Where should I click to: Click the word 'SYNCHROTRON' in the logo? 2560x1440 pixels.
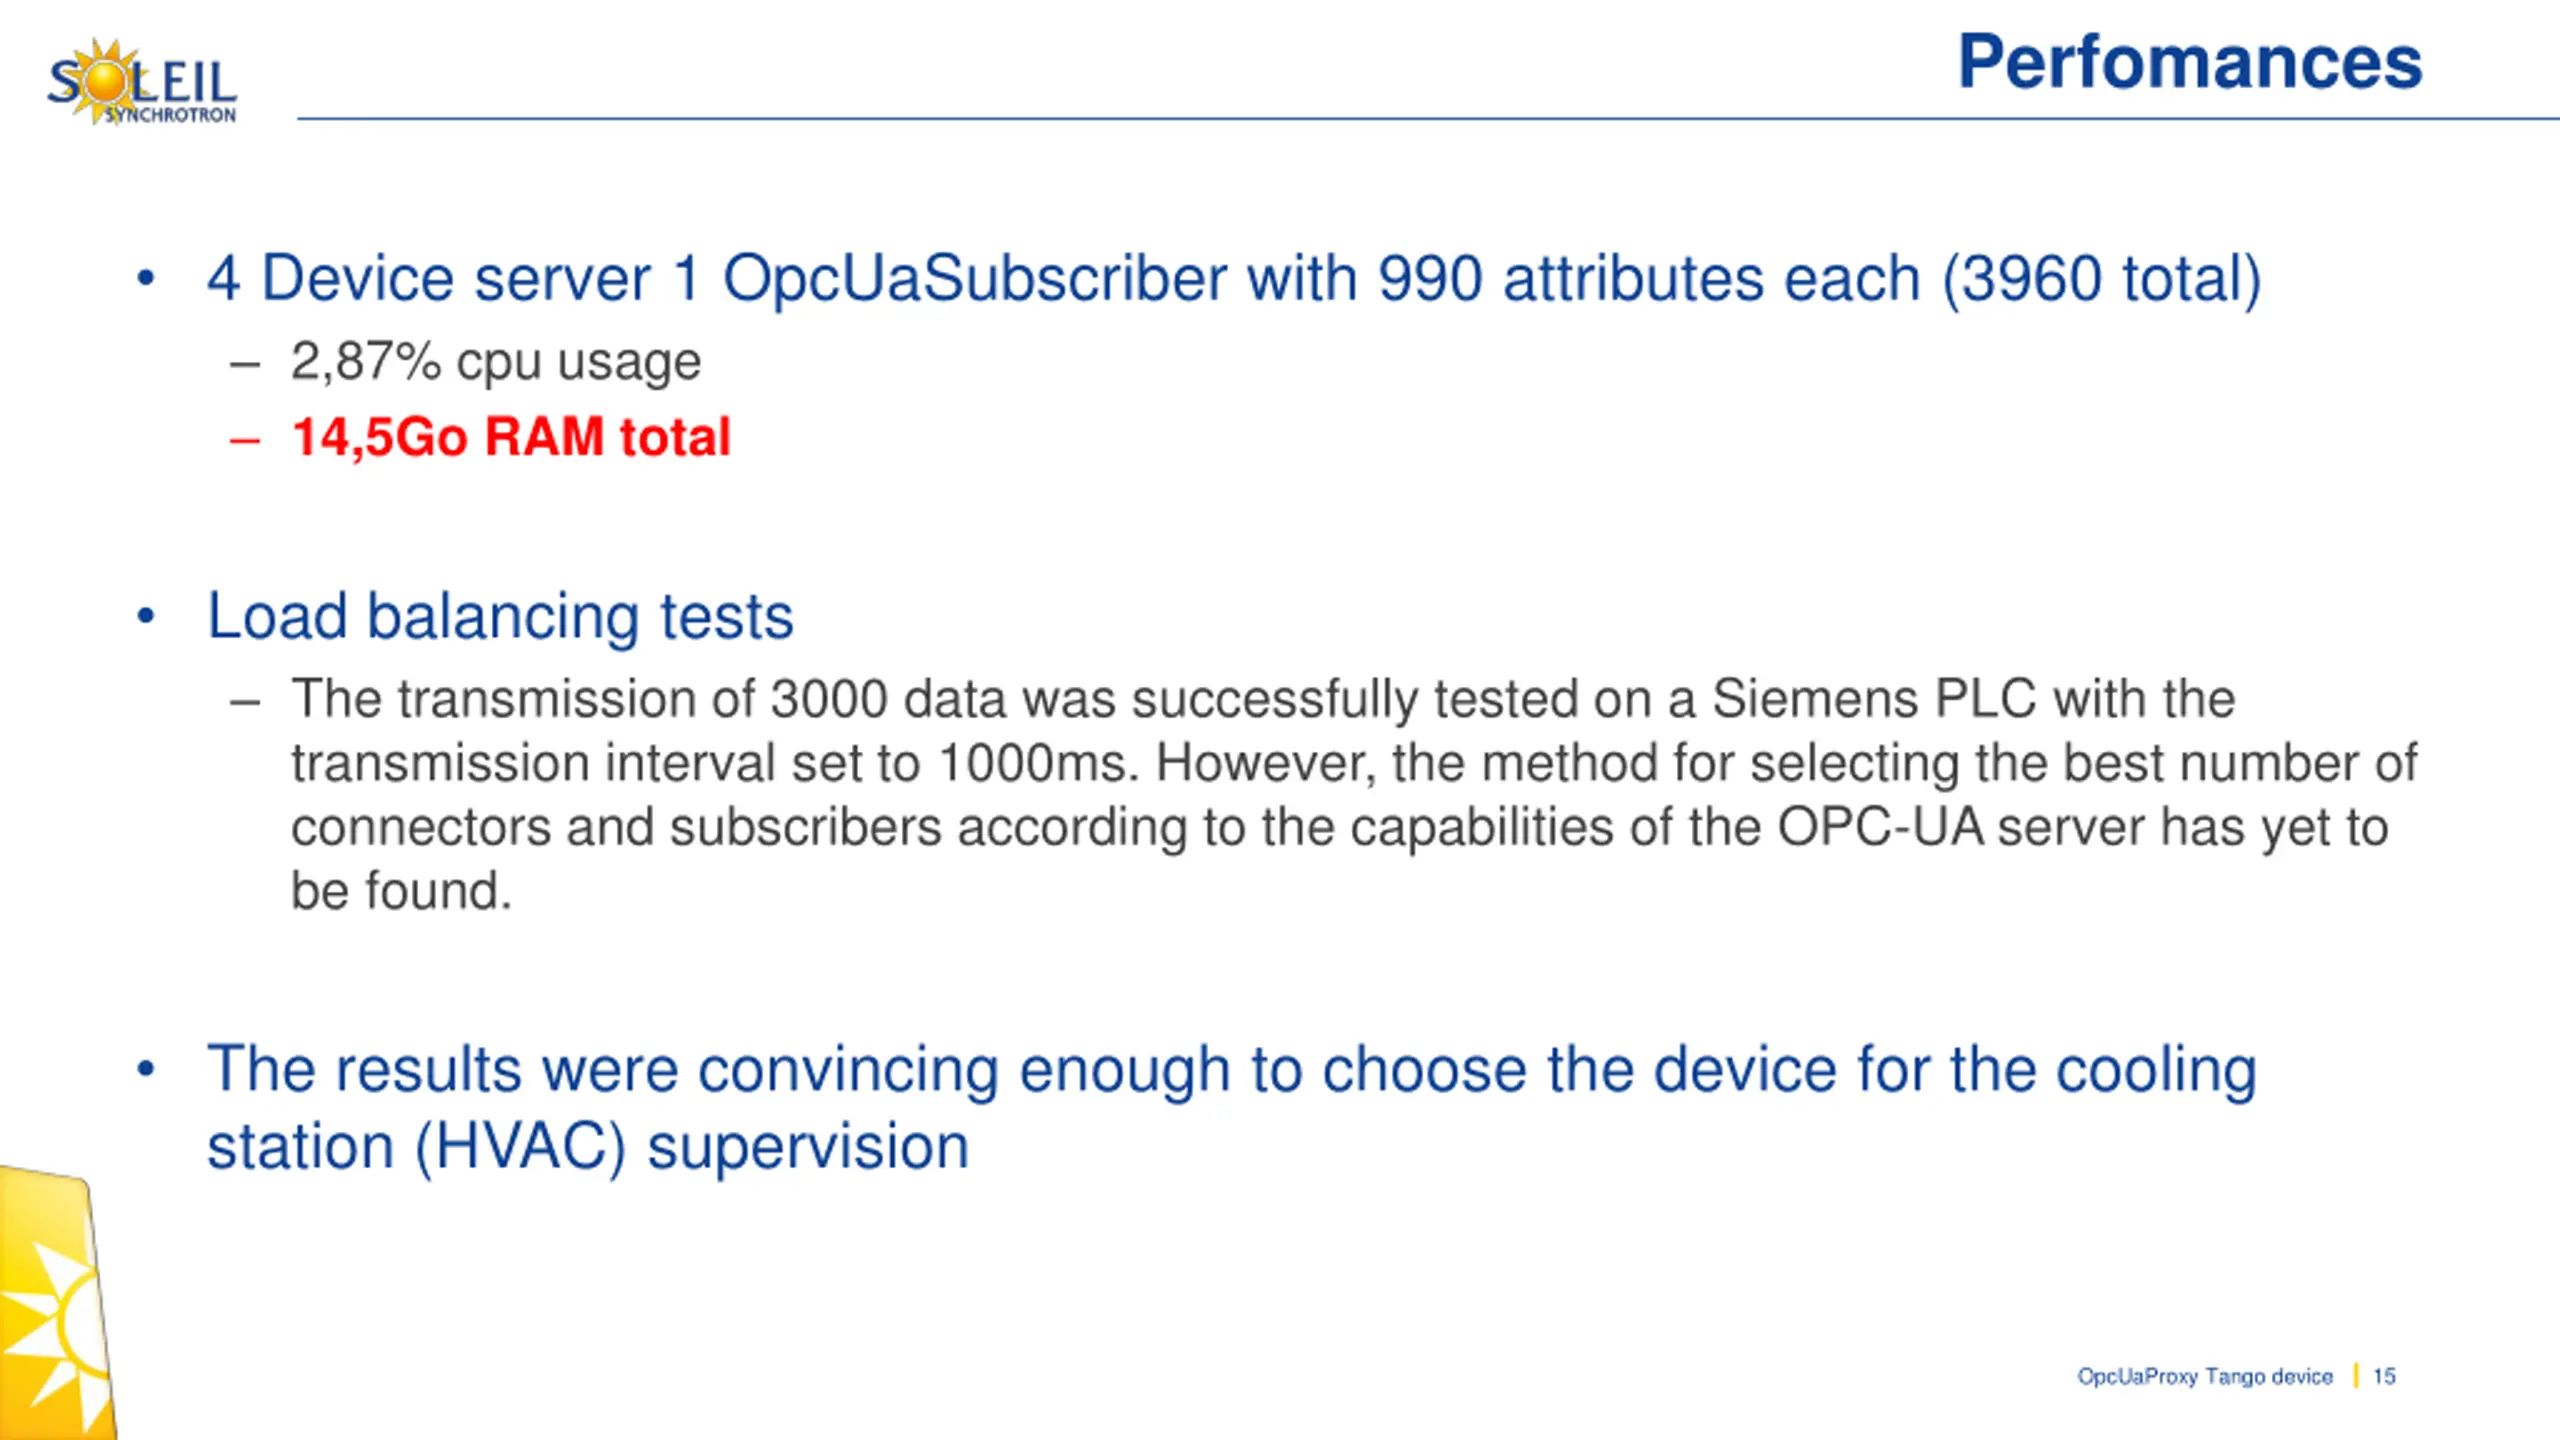(170, 115)
